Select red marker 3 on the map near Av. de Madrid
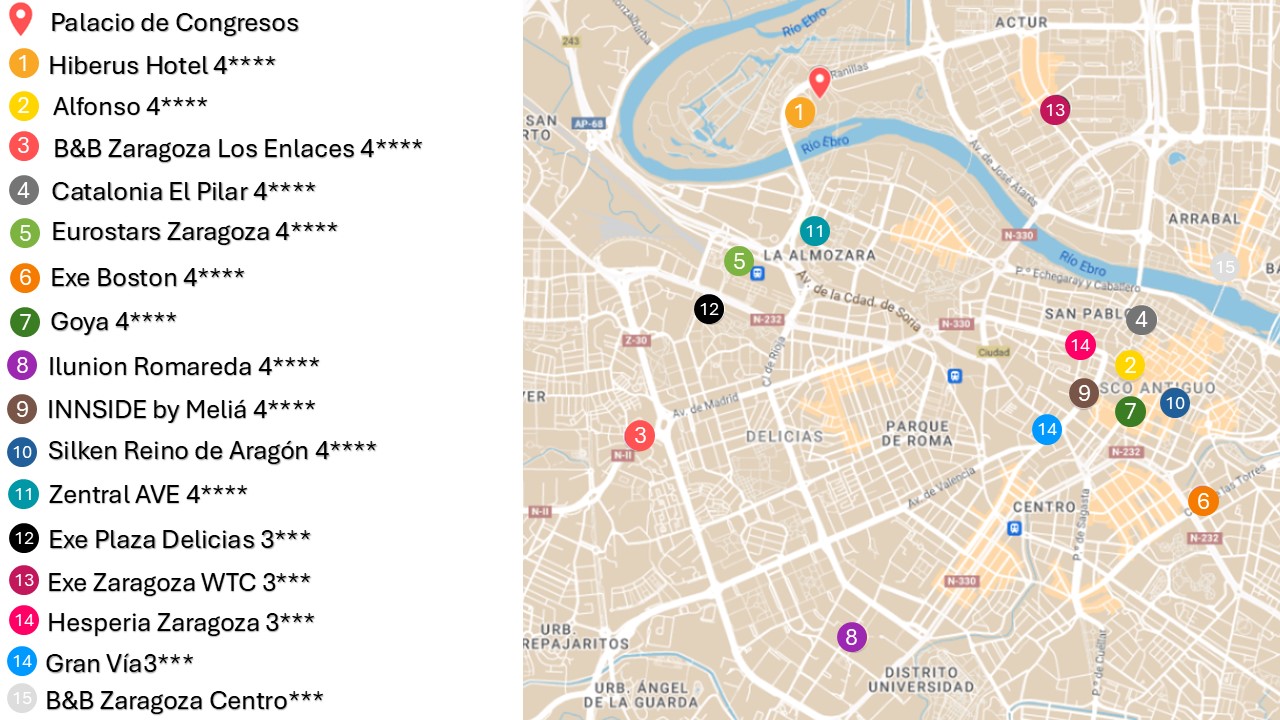1280x720 pixels. [x=639, y=435]
